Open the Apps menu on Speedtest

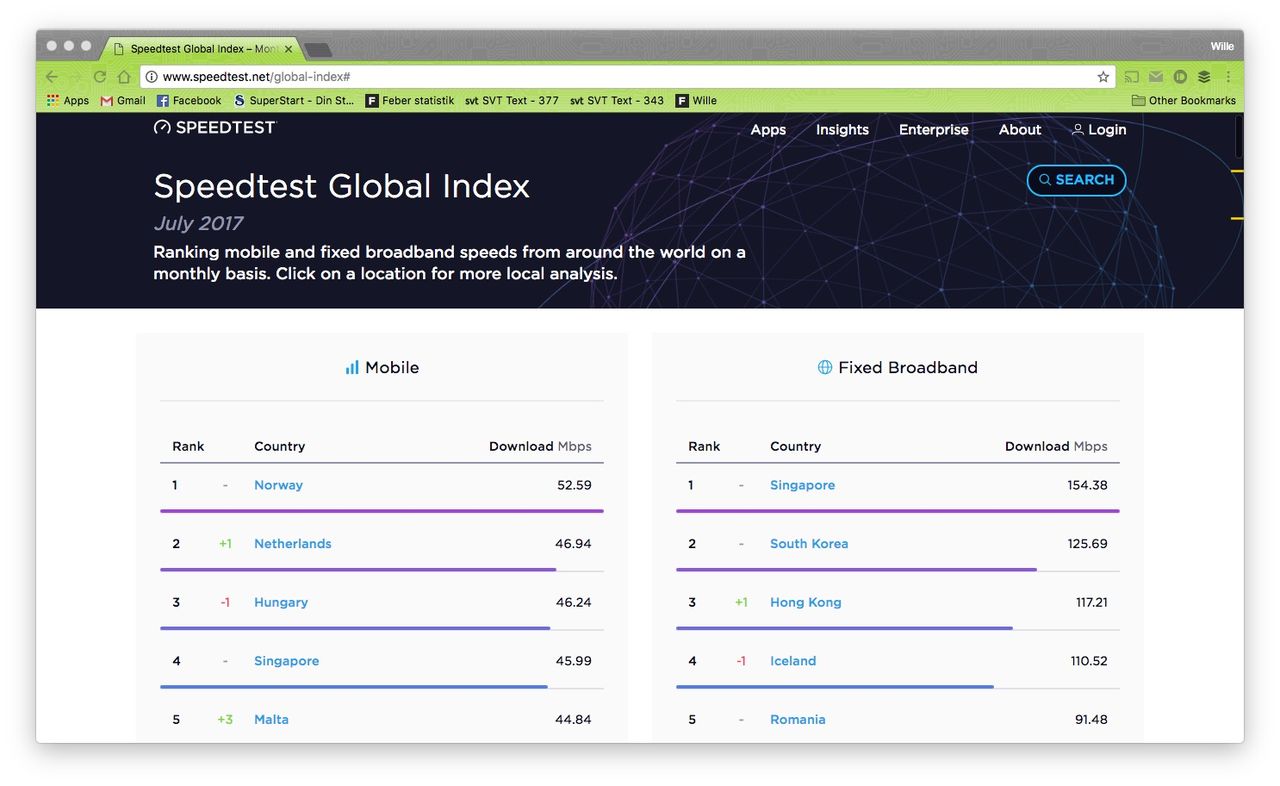coord(768,129)
